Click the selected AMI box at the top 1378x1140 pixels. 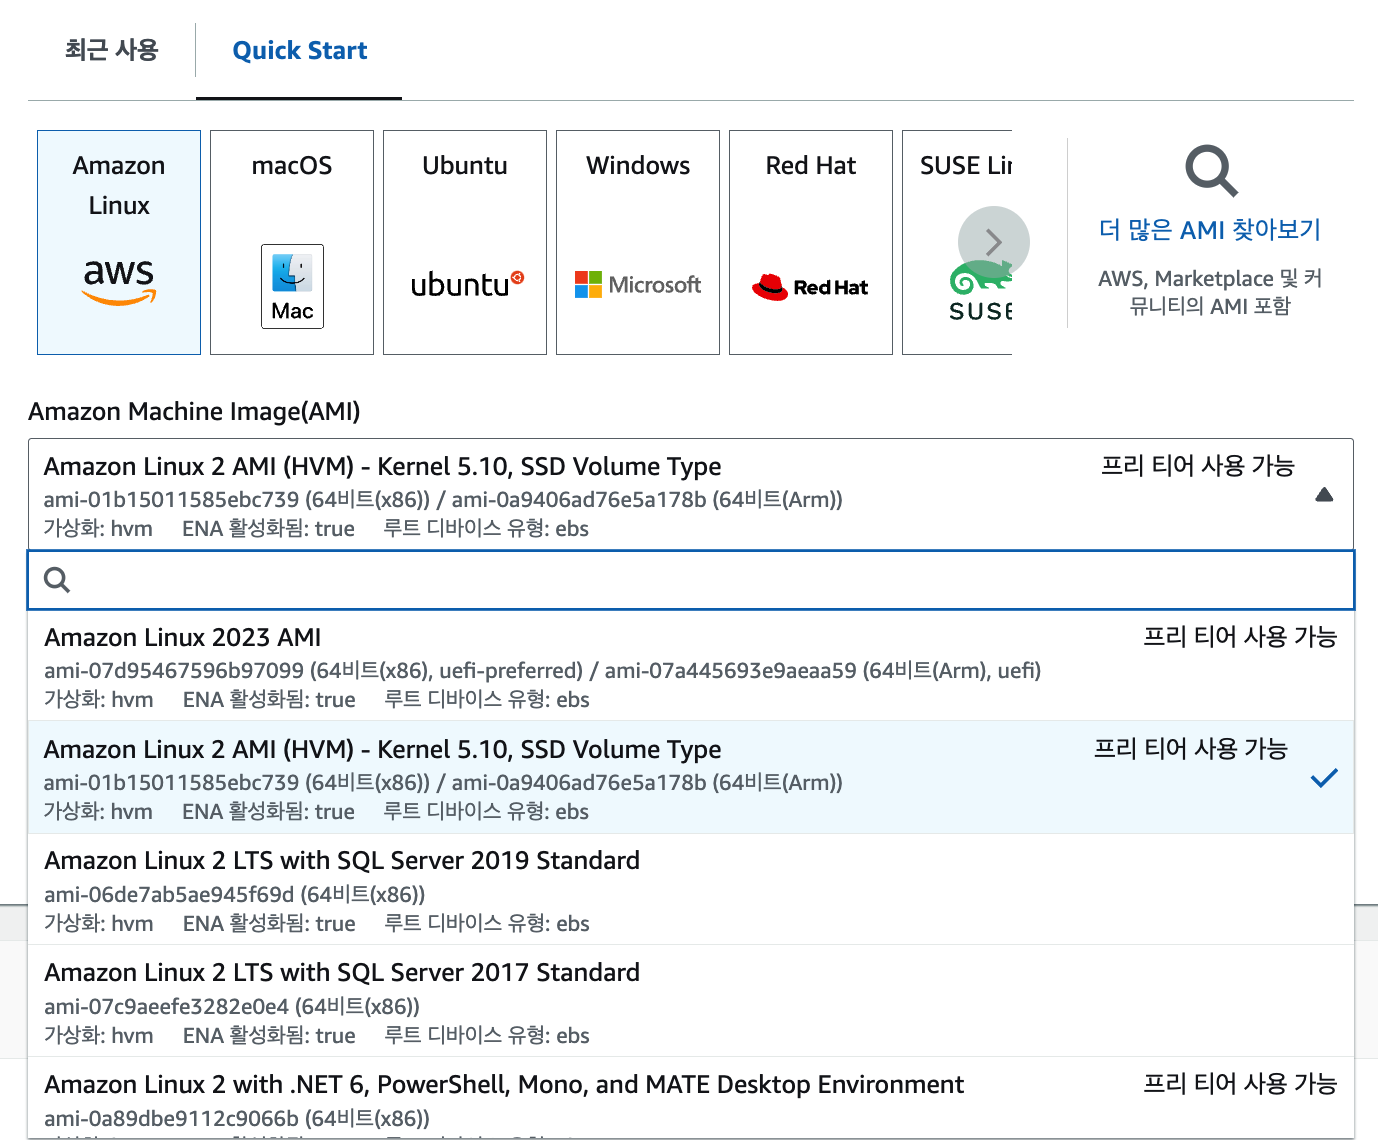pyautogui.click(x=691, y=495)
